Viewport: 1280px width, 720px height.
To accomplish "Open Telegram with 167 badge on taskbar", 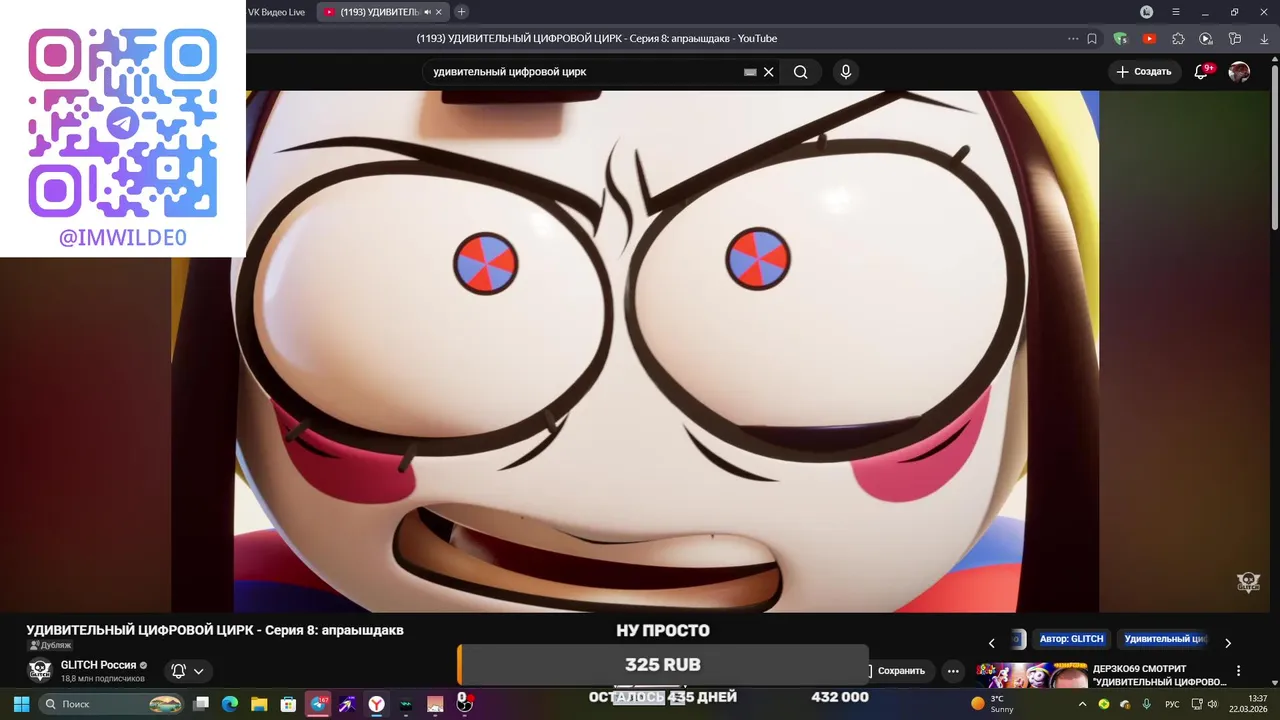I will coord(318,704).
